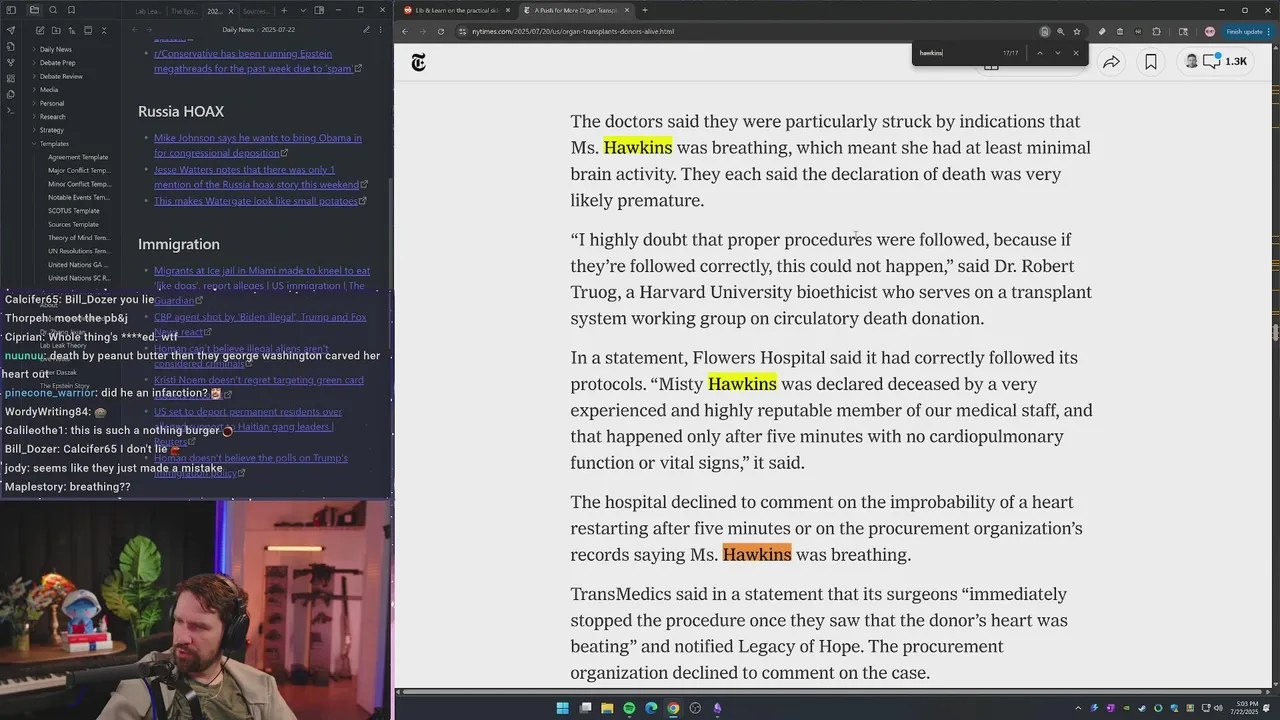Jump to previous find result
The image size is (1280, 720).
click(1040, 53)
